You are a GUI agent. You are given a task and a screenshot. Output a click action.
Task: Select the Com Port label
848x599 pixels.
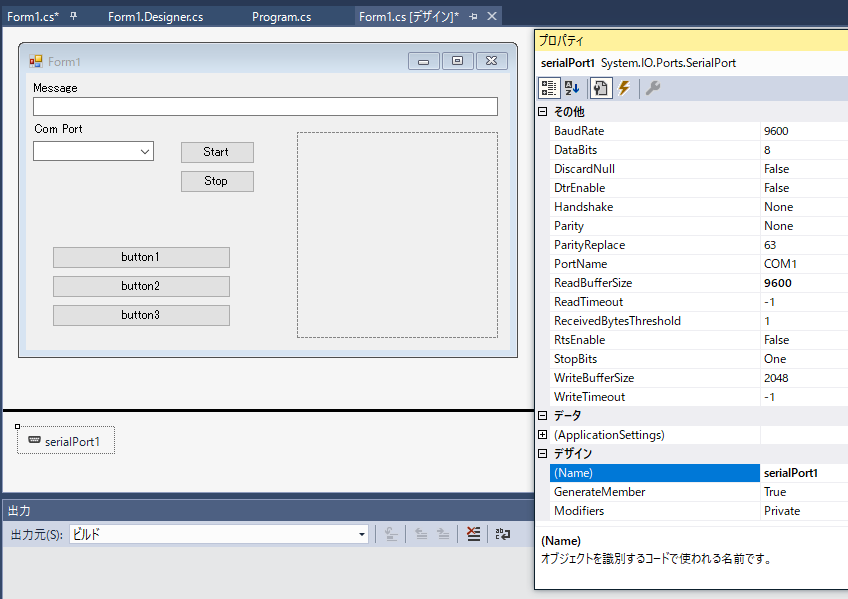tap(58, 129)
